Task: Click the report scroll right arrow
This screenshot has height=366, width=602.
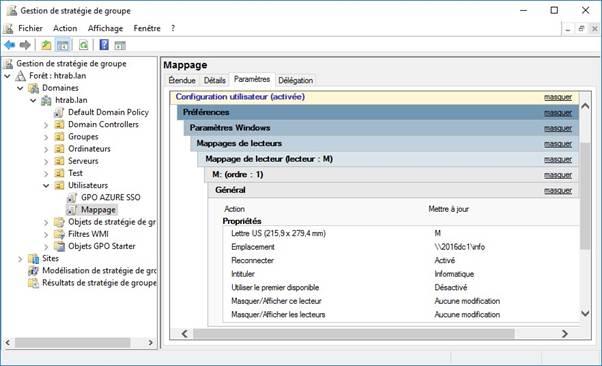Action: pyautogui.click(x=564, y=334)
